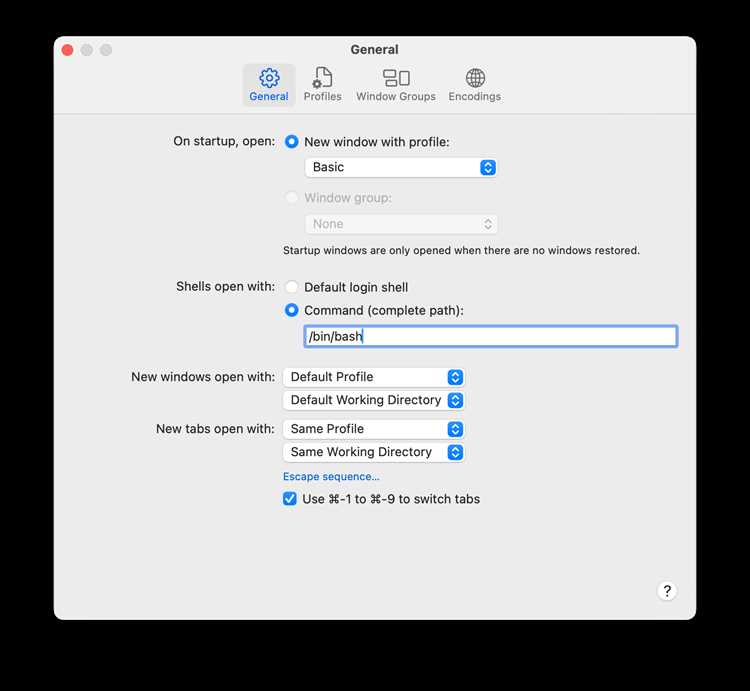Click the Escape sequence link
The height and width of the screenshot is (691, 750).
click(331, 477)
